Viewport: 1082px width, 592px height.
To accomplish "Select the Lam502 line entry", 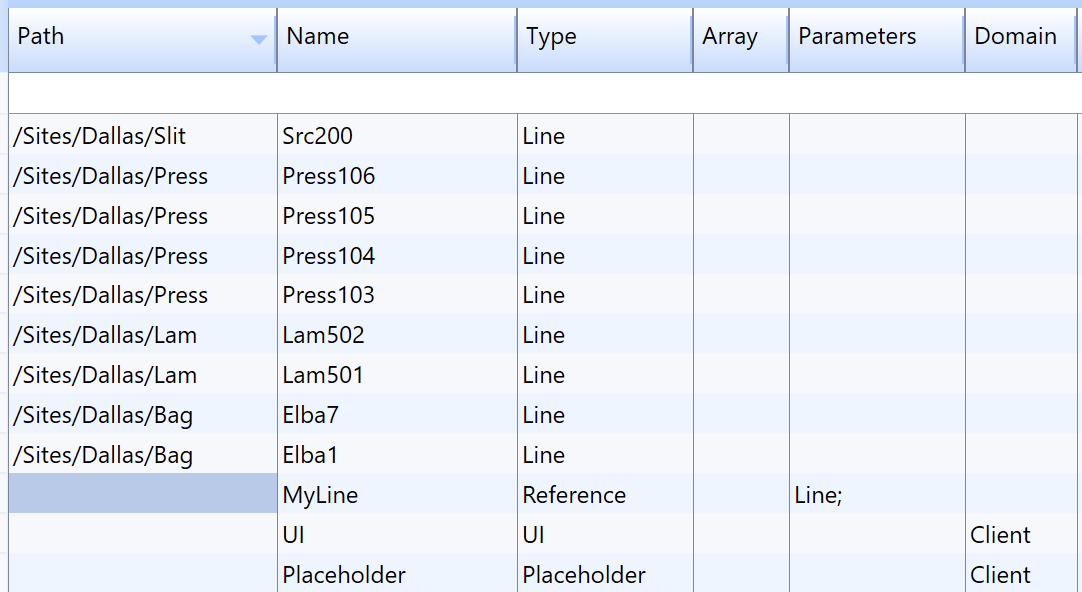I will 323,335.
